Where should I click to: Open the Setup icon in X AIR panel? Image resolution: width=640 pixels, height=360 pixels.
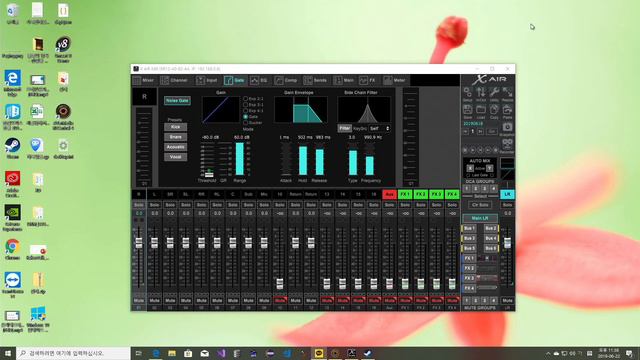point(468,94)
